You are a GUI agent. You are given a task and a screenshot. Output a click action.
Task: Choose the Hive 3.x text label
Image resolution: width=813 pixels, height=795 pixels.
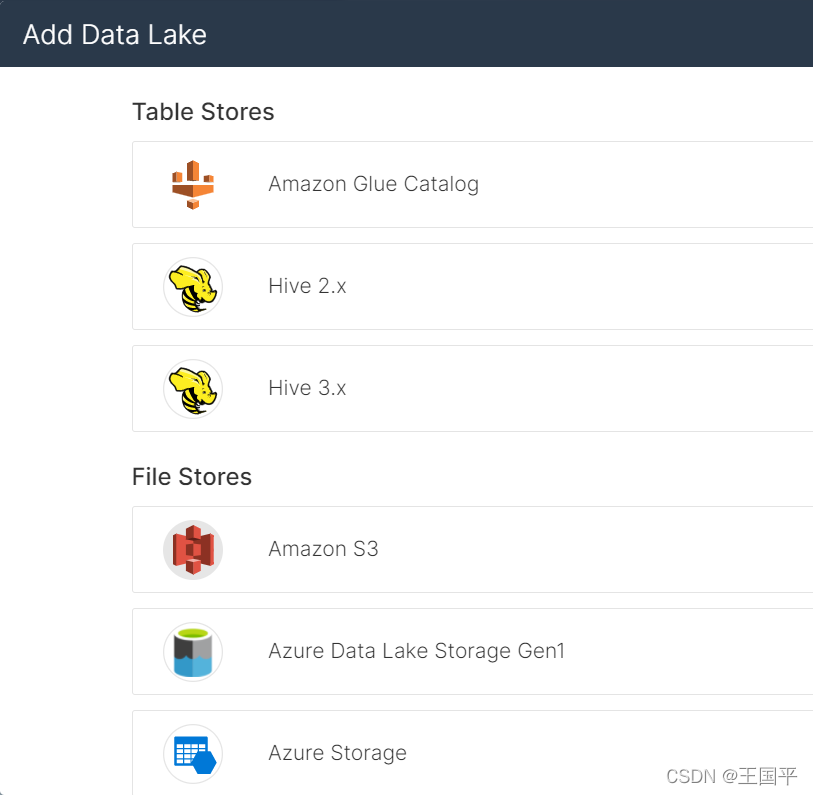307,388
